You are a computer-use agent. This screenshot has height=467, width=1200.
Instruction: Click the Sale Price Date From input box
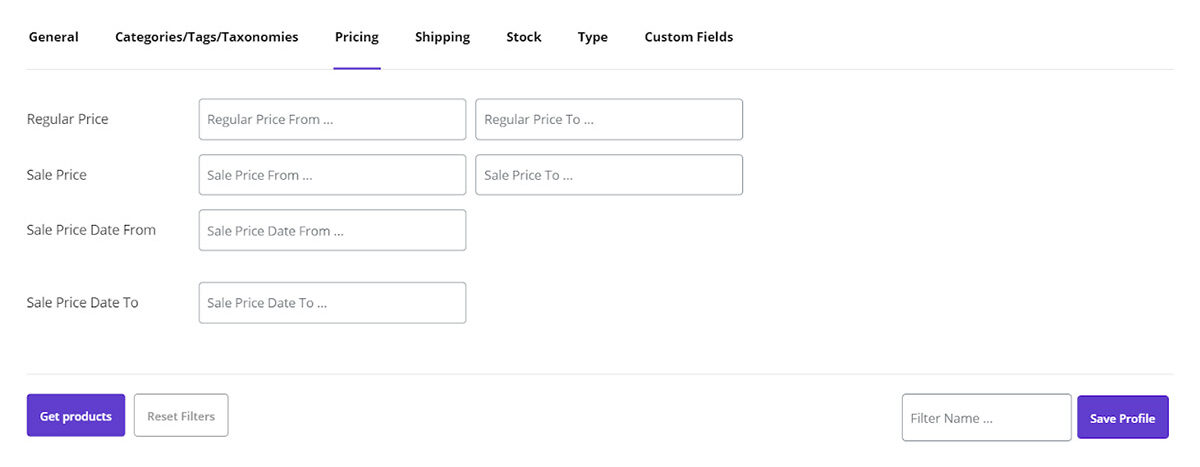(332, 230)
